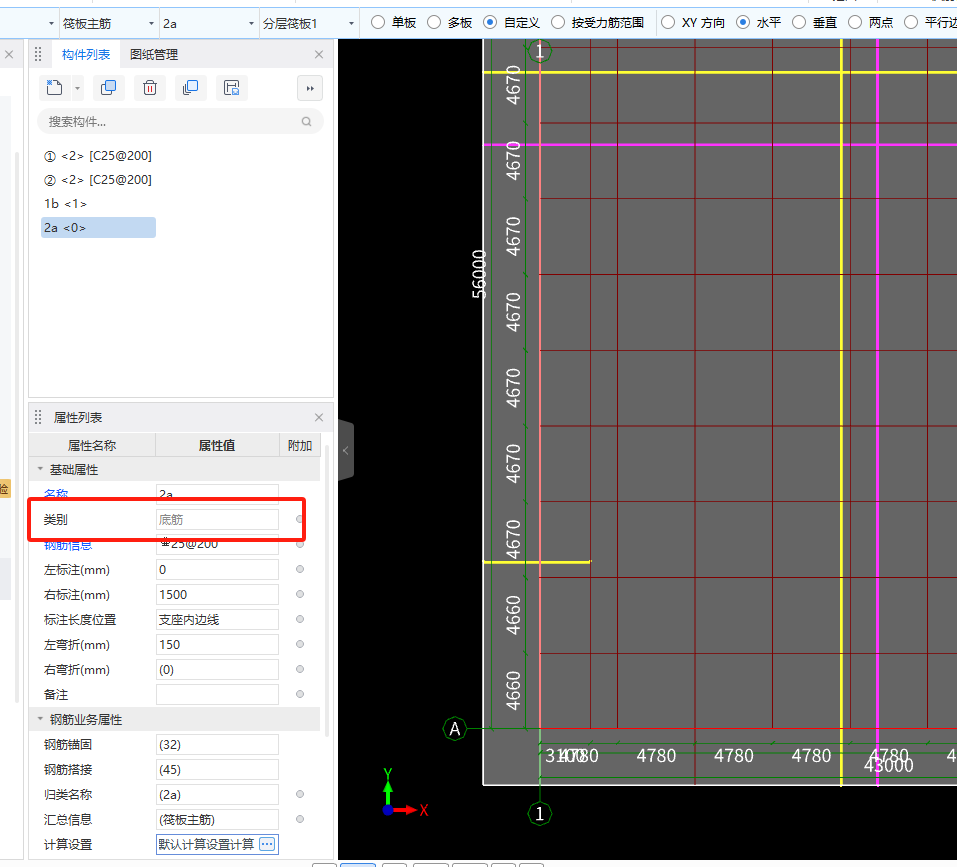Click the save component archive icon
The height and width of the screenshot is (867, 957).
(231, 88)
